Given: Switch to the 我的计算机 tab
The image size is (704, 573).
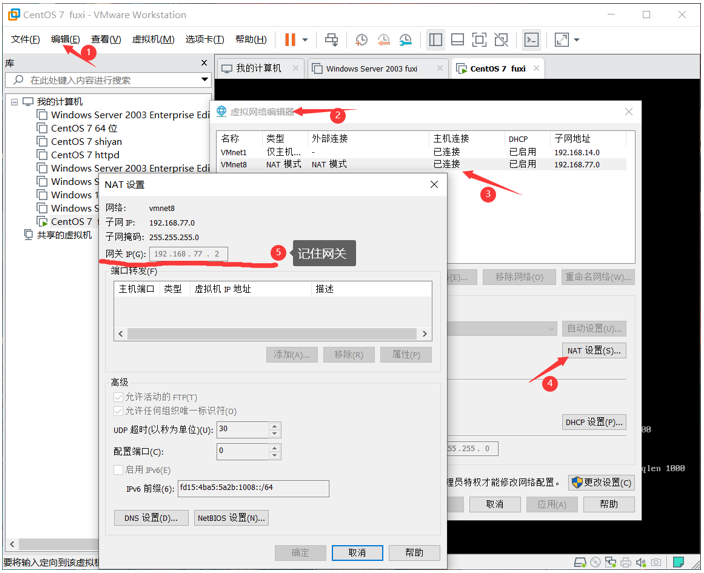Looking at the screenshot, I should pos(259,68).
